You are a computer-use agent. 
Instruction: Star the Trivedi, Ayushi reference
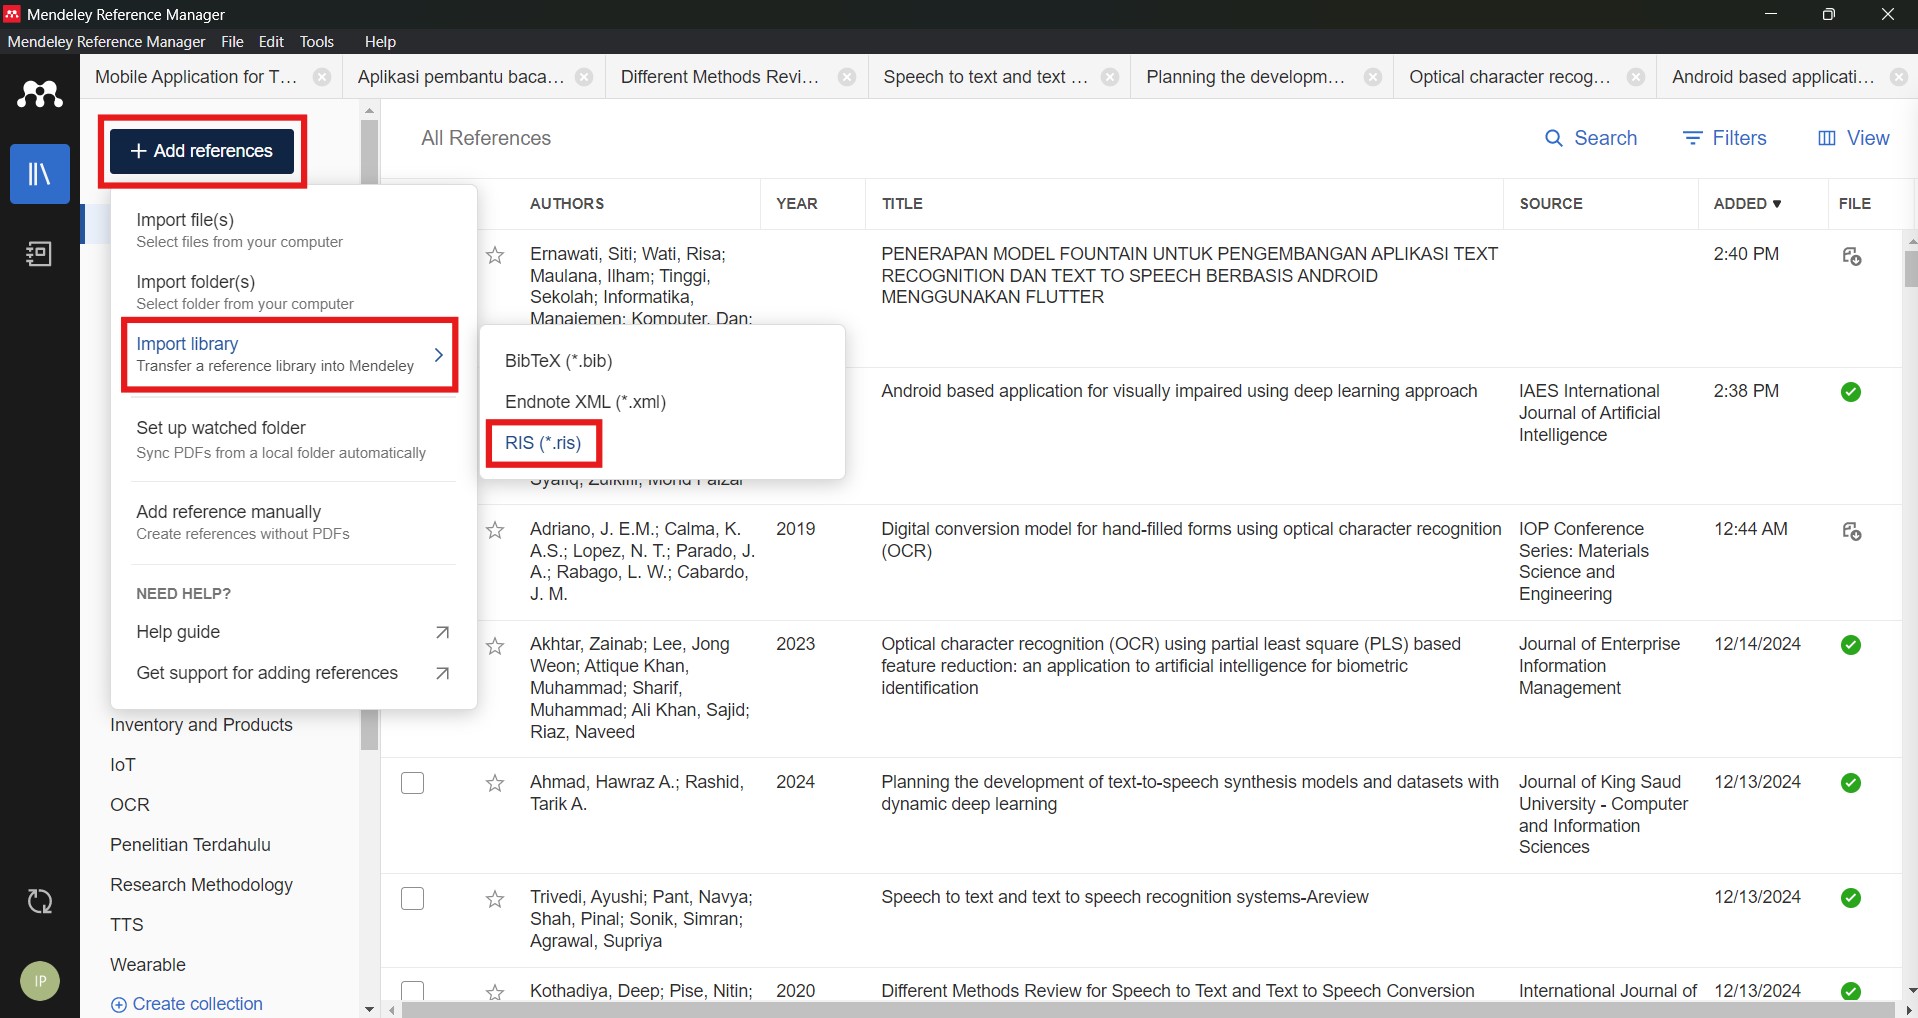(x=495, y=899)
